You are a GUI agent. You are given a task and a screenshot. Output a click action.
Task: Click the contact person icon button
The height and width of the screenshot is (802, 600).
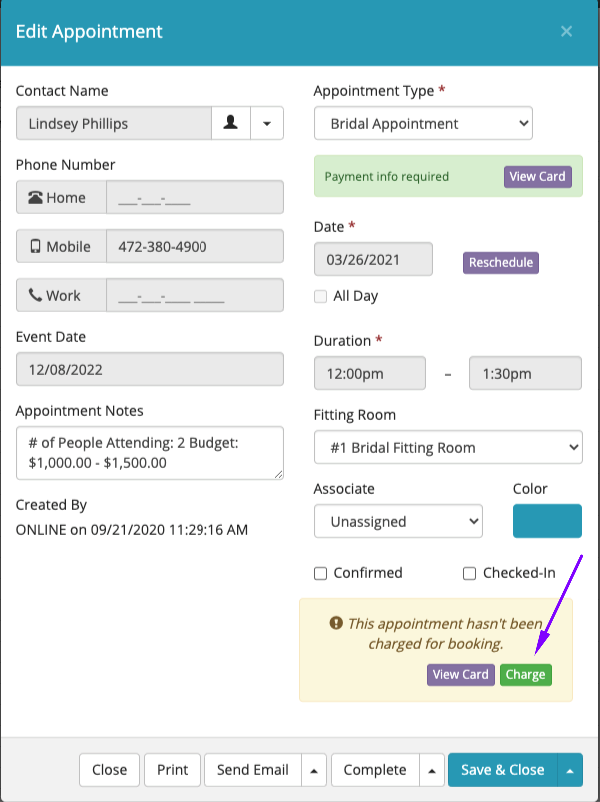click(232, 124)
